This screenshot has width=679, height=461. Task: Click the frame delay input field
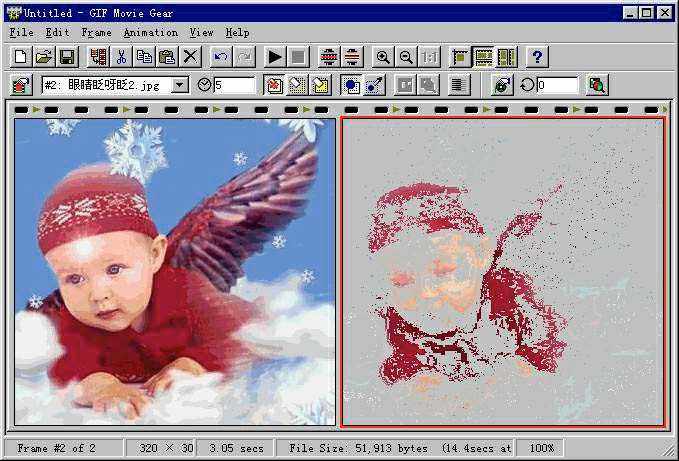[234, 86]
